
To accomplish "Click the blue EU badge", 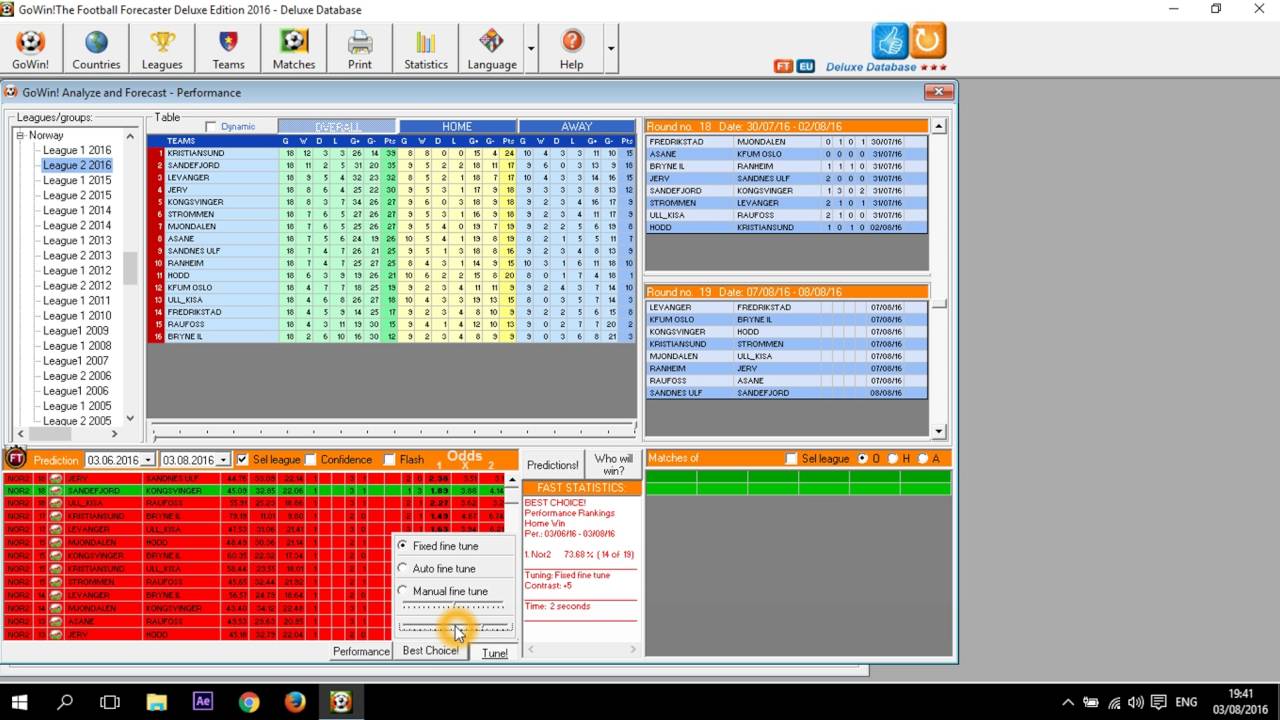I will [806, 66].
